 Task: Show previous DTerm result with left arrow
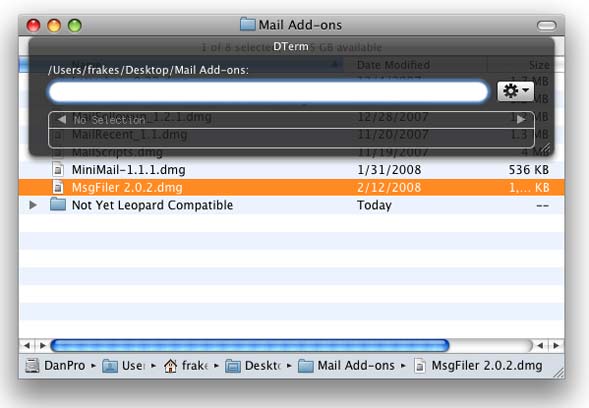(x=62, y=120)
